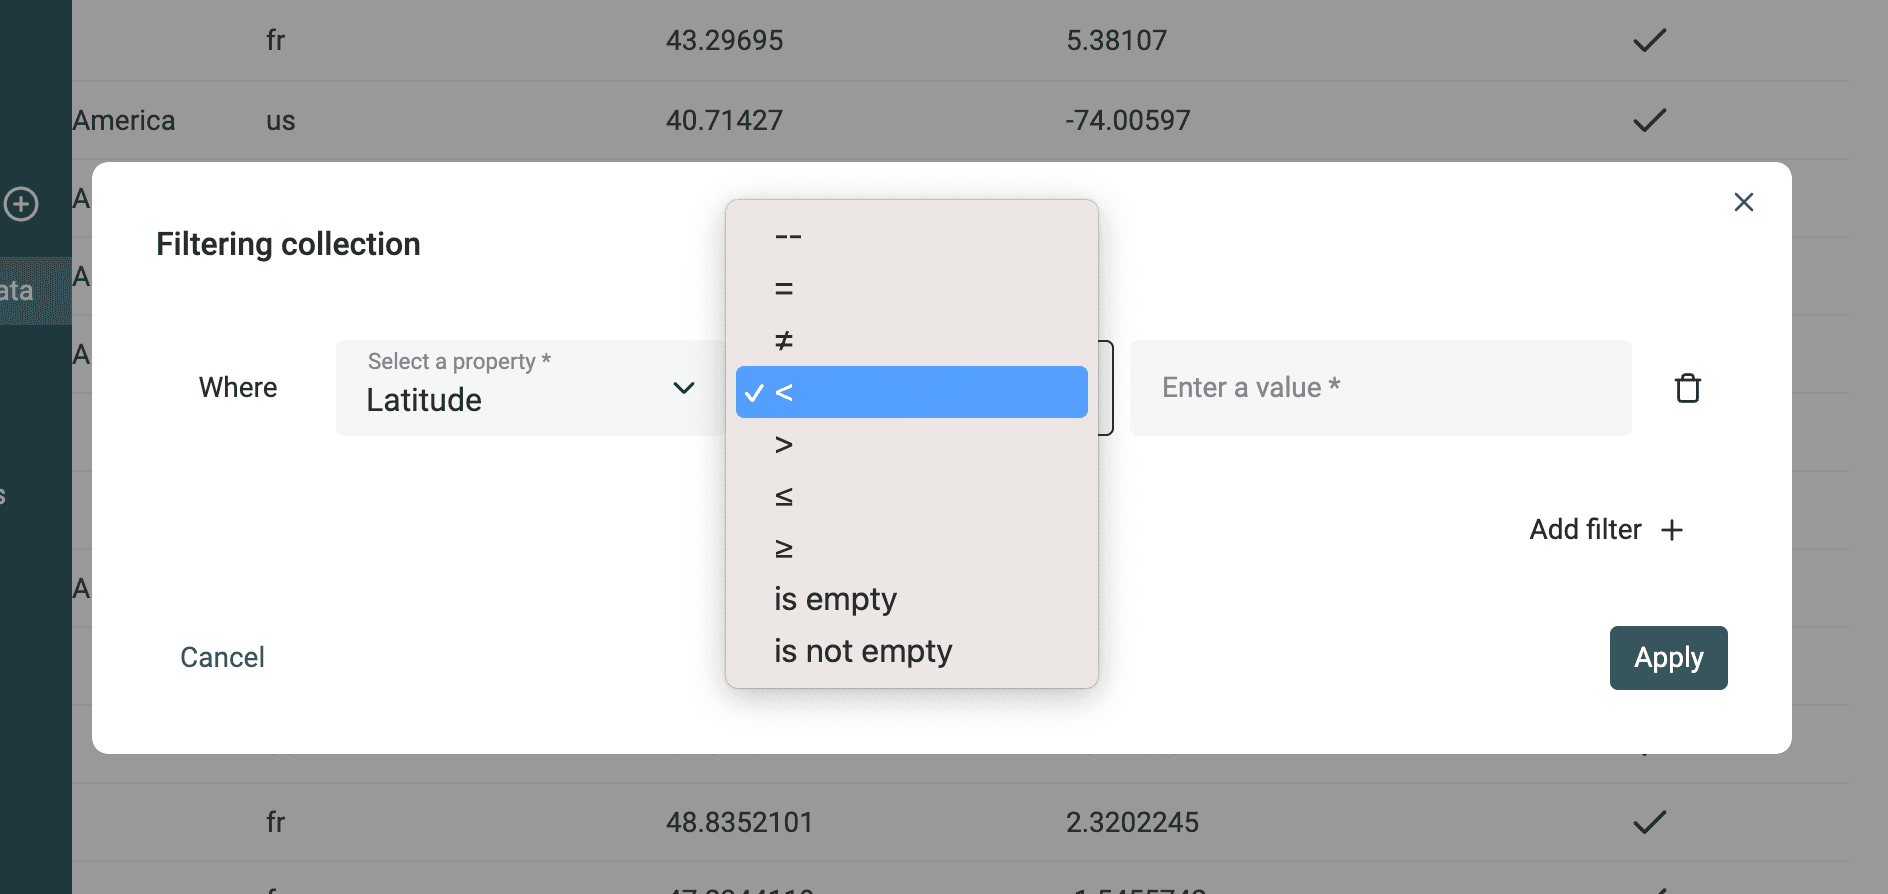Select the less-than operator in the list
This screenshot has height=894, width=1888.
(910, 392)
